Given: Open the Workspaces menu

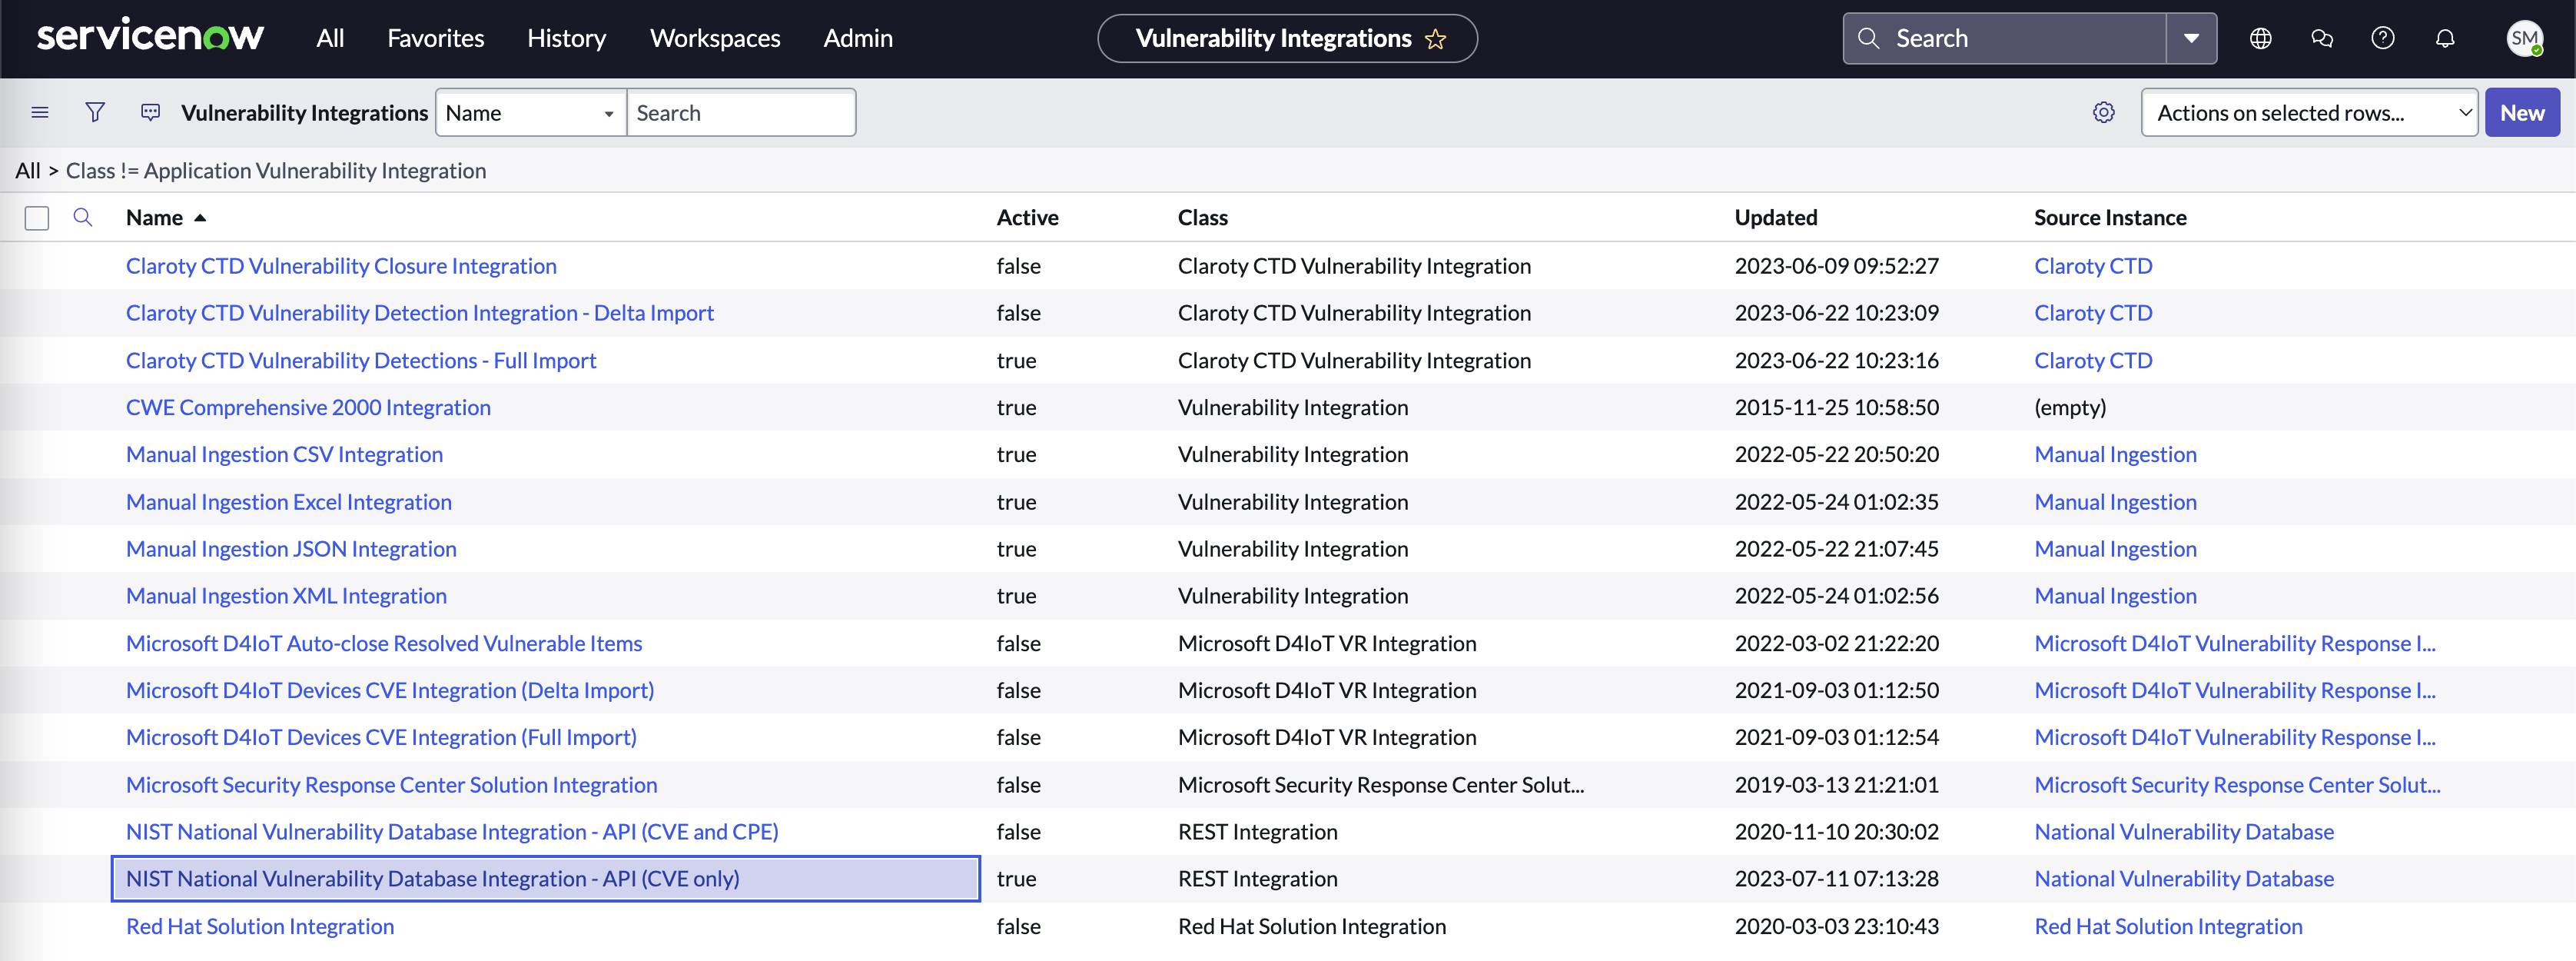Looking at the screenshot, I should (x=715, y=38).
